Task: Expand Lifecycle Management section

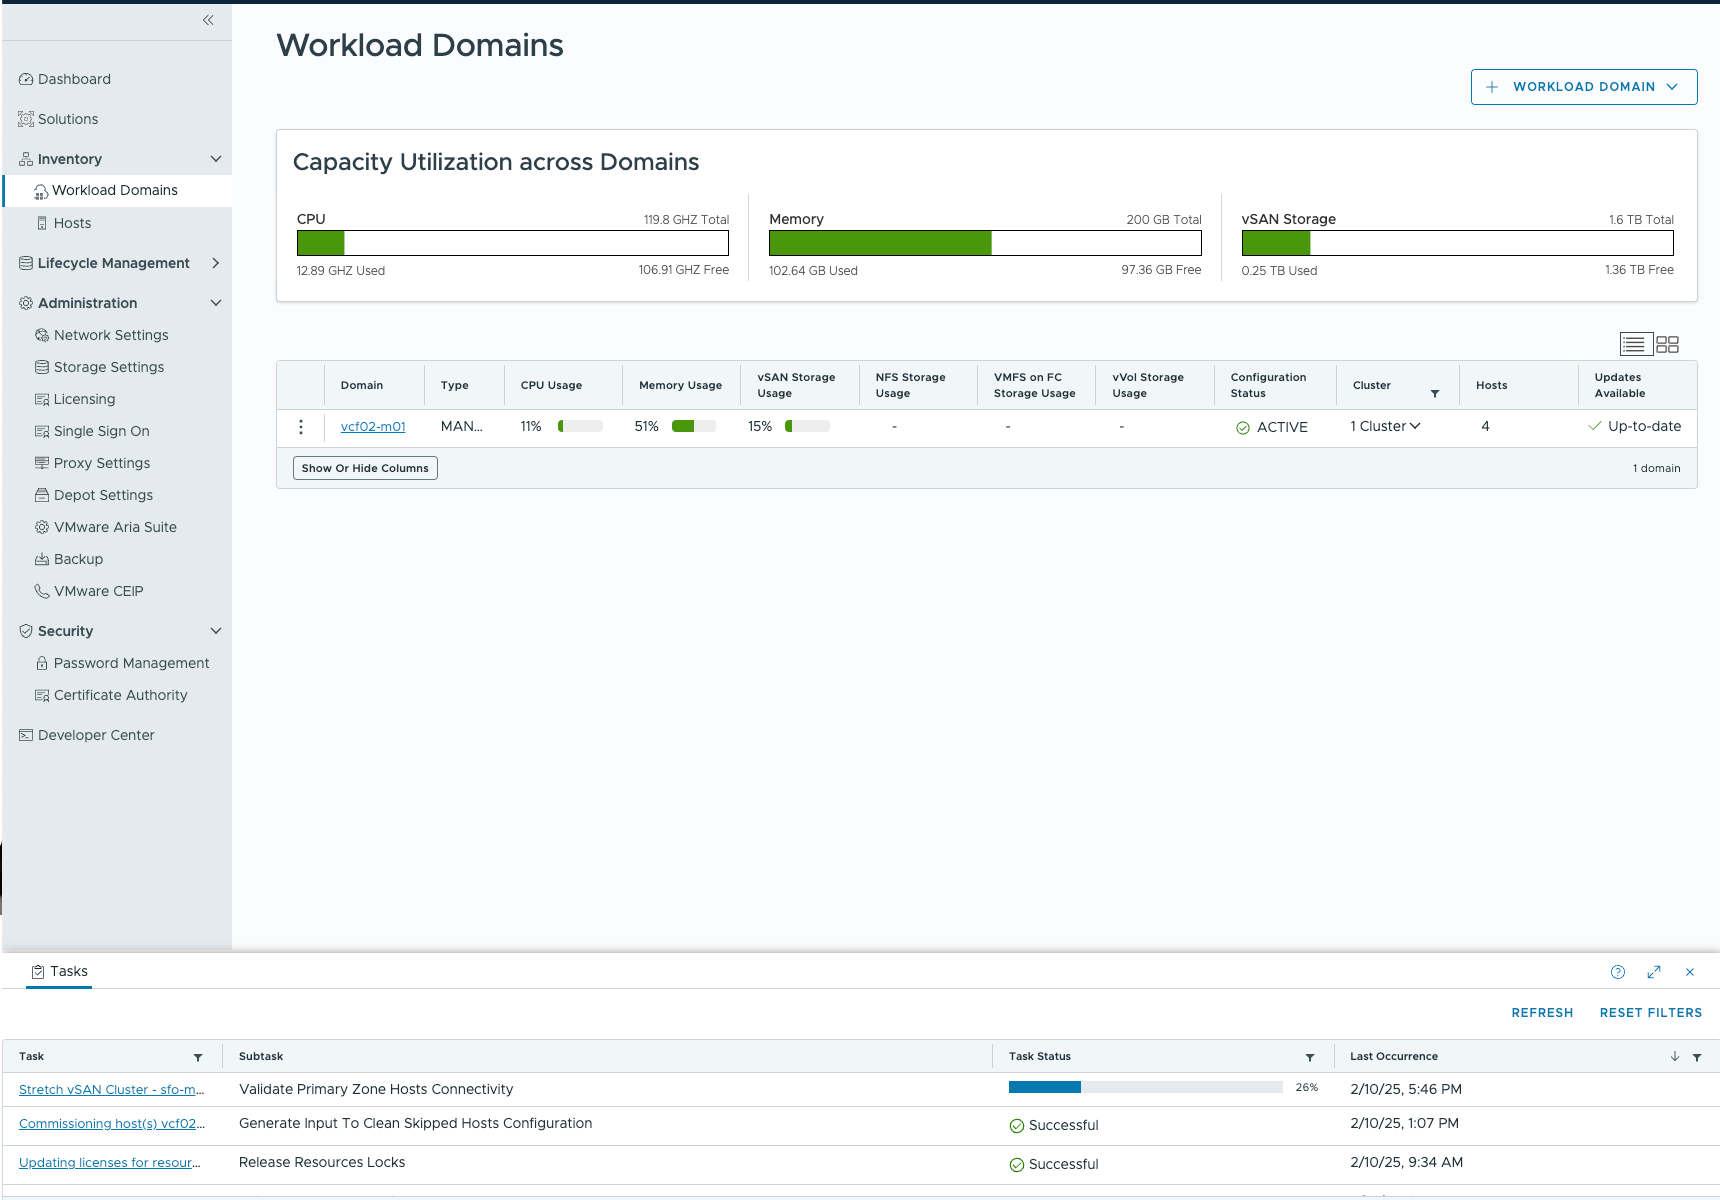Action: 216,263
